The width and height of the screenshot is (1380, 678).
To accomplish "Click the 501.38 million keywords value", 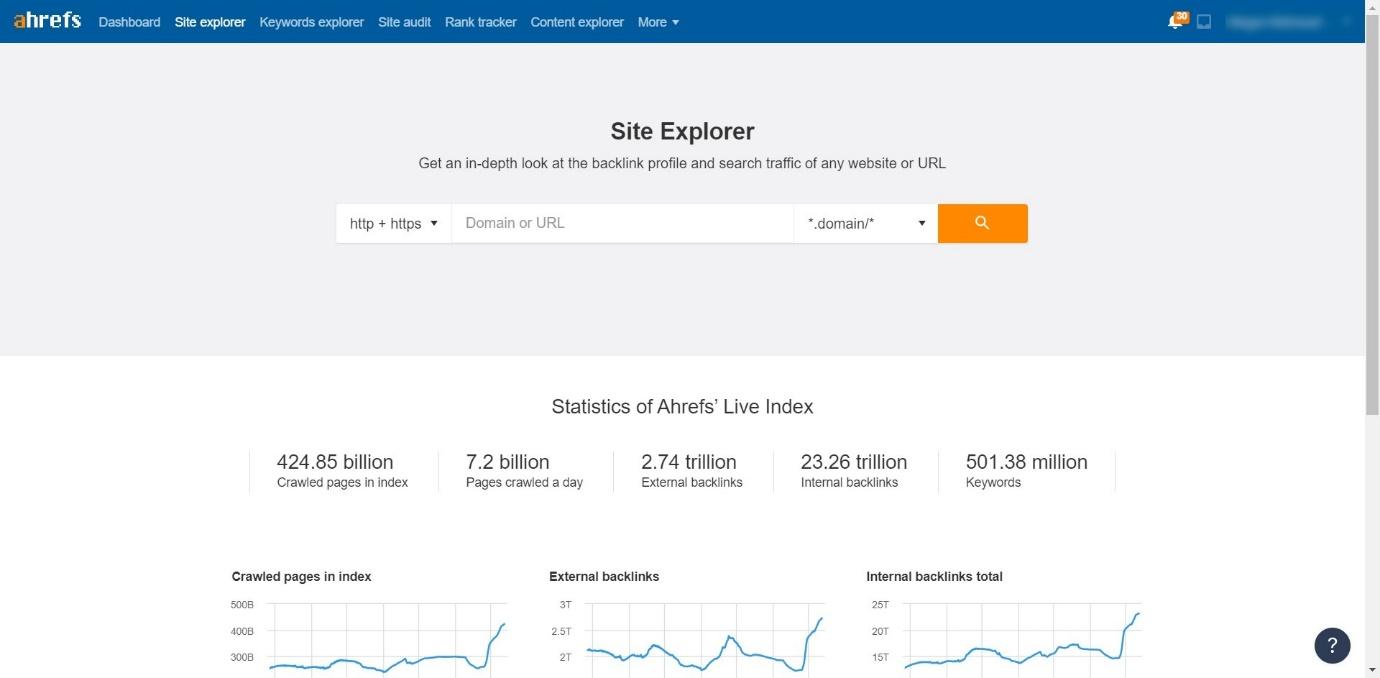I will pos(1026,462).
